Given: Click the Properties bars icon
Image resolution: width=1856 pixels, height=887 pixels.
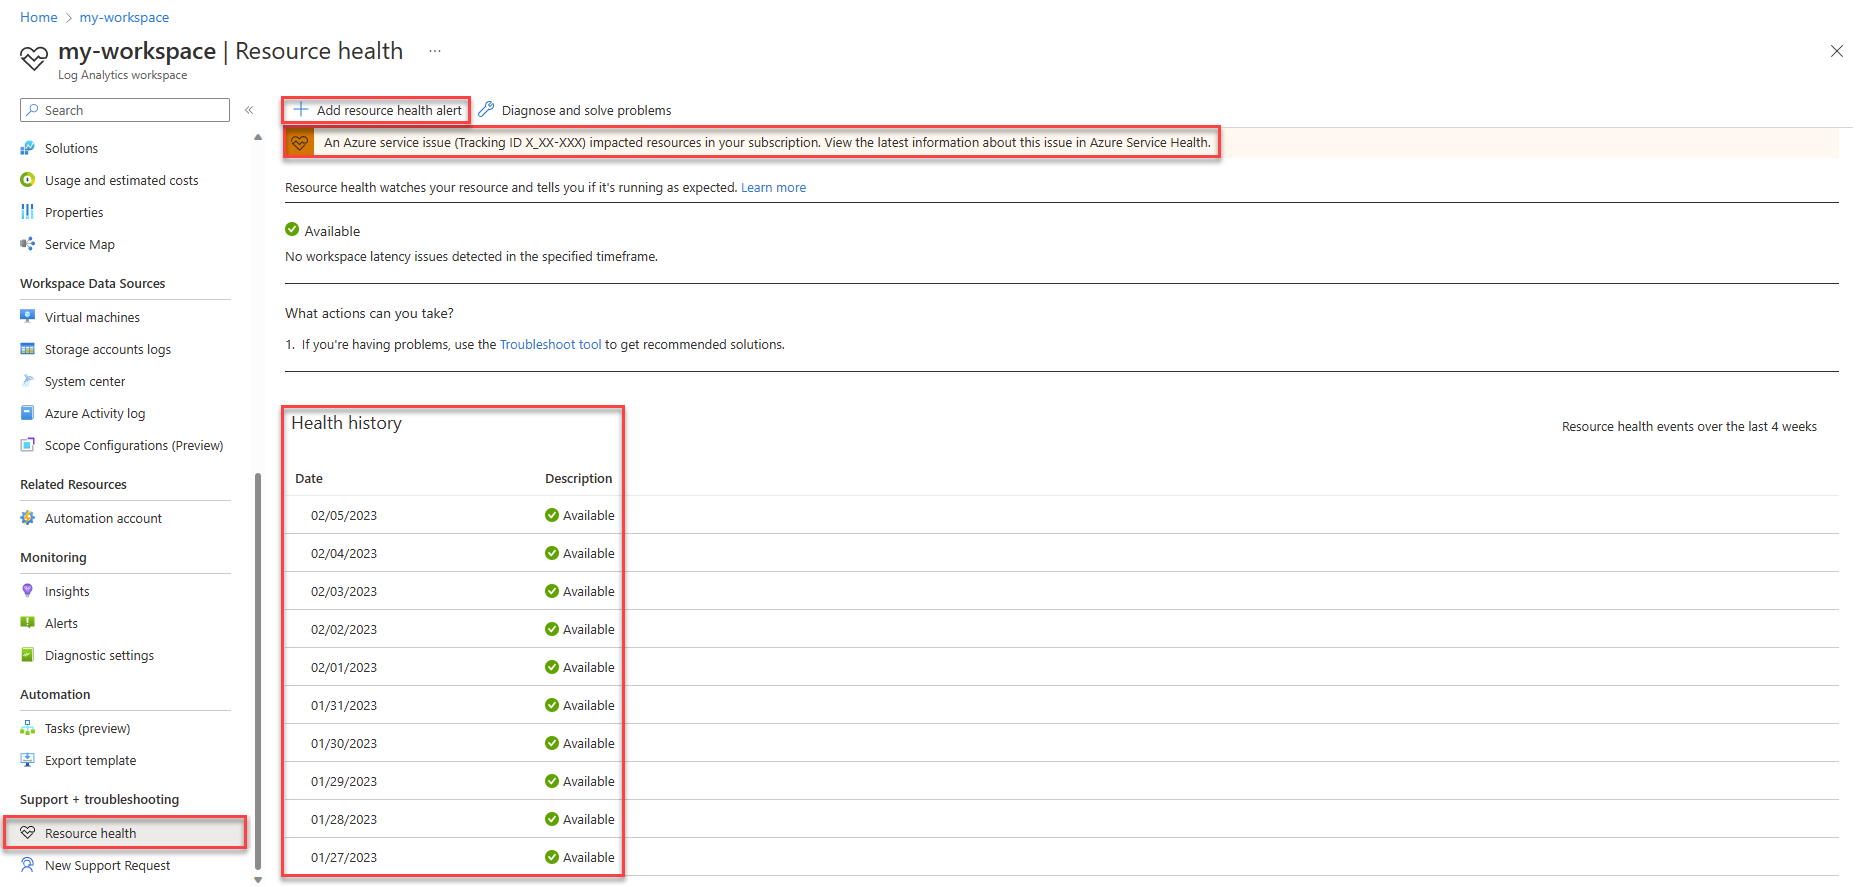Looking at the screenshot, I should coord(28,212).
